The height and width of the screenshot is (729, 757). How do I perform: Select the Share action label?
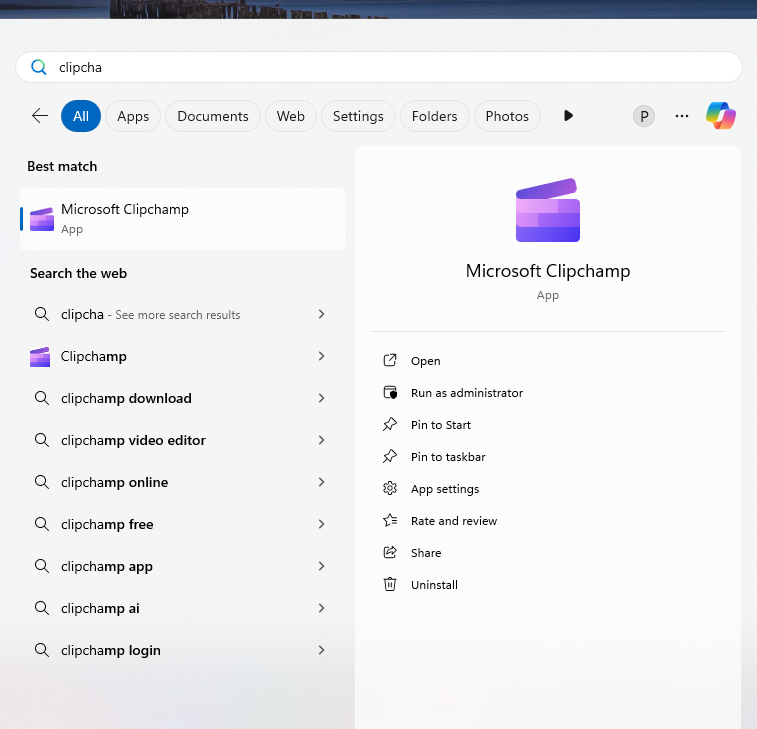(x=426, y=553)
